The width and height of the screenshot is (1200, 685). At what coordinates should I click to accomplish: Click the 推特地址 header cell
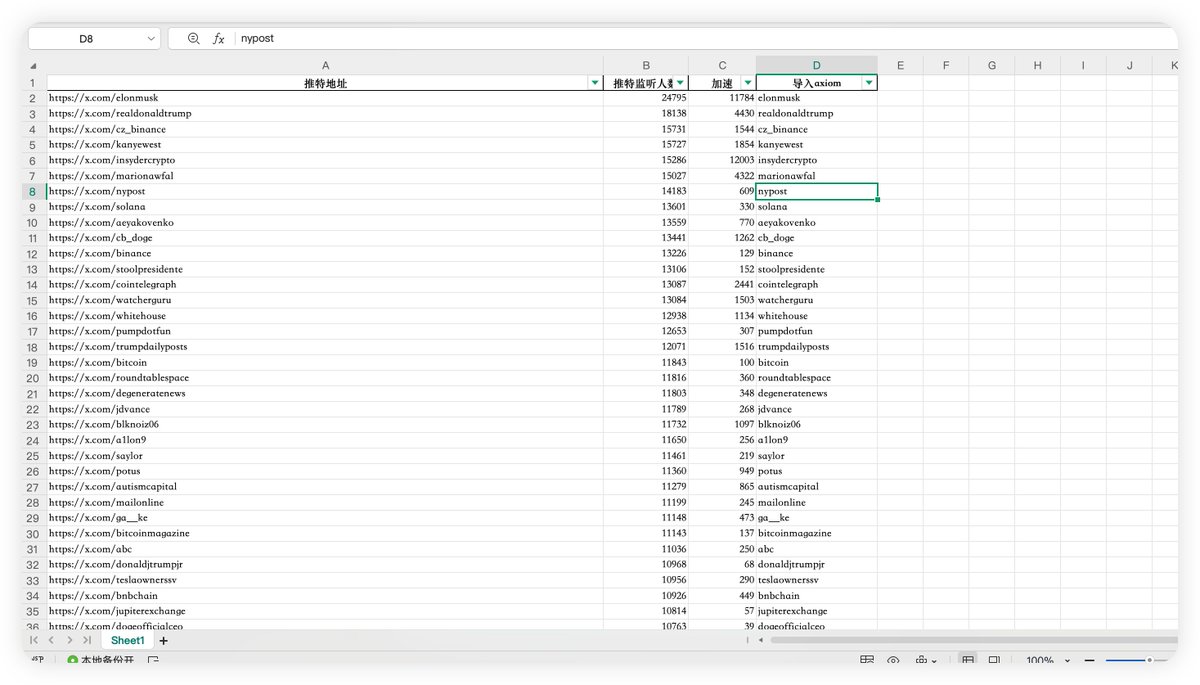[325, 83]
